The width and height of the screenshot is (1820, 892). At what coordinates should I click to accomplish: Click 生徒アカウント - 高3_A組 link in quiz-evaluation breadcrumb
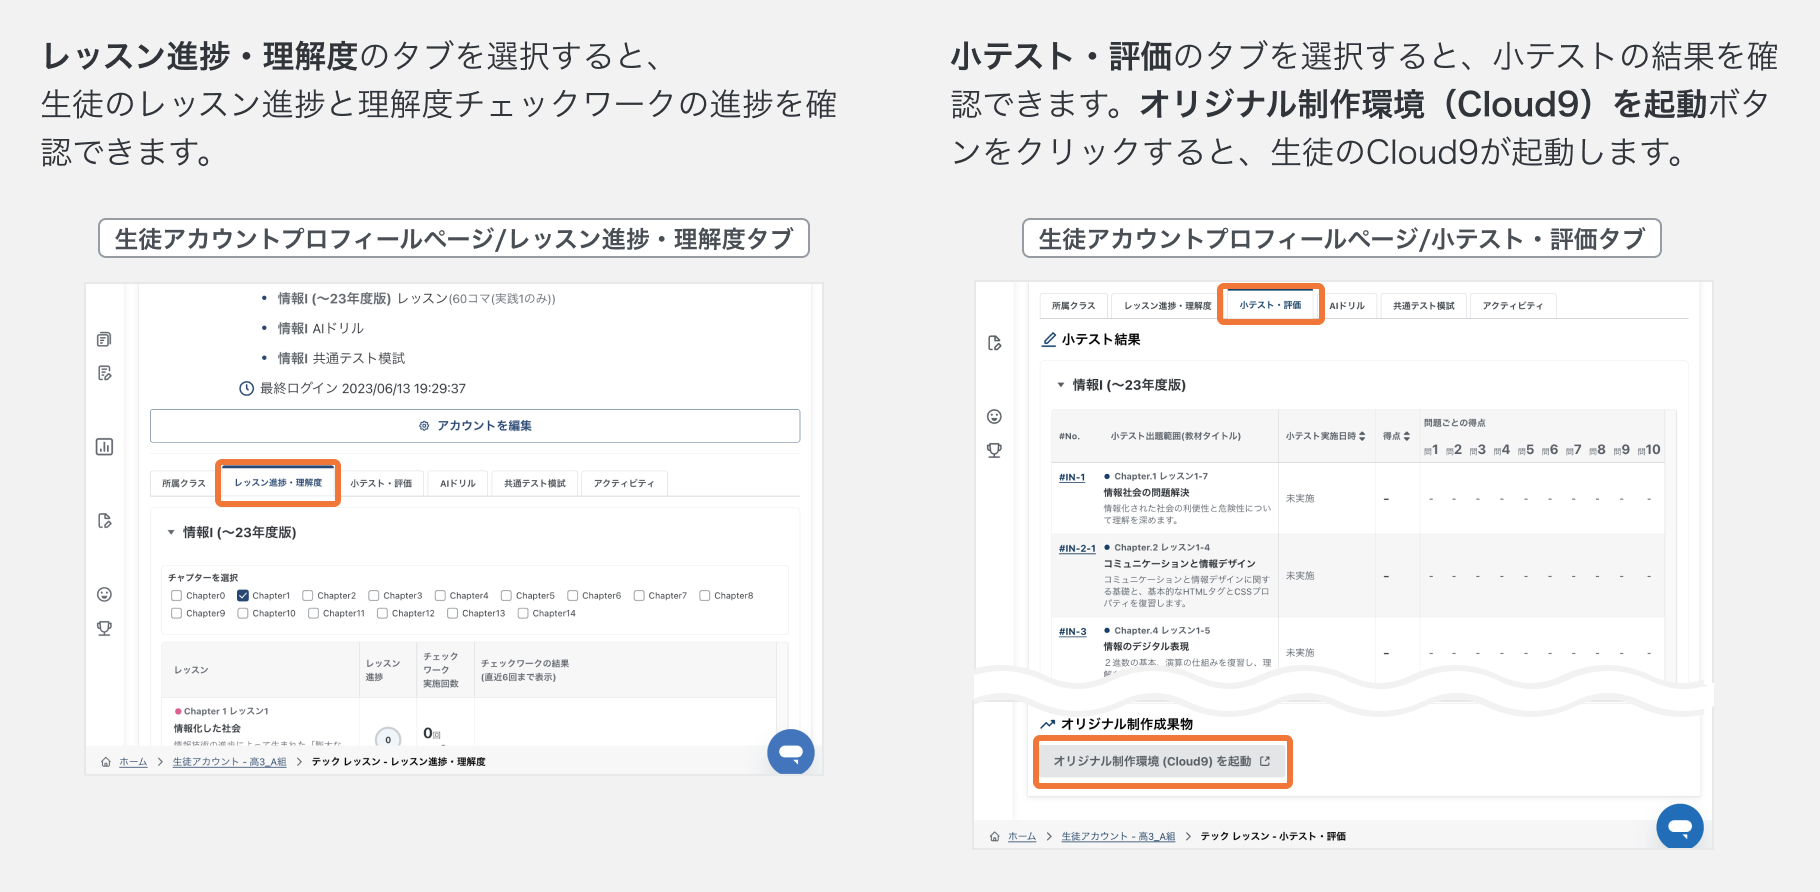pyautogui.click(x=1118, y=836)
